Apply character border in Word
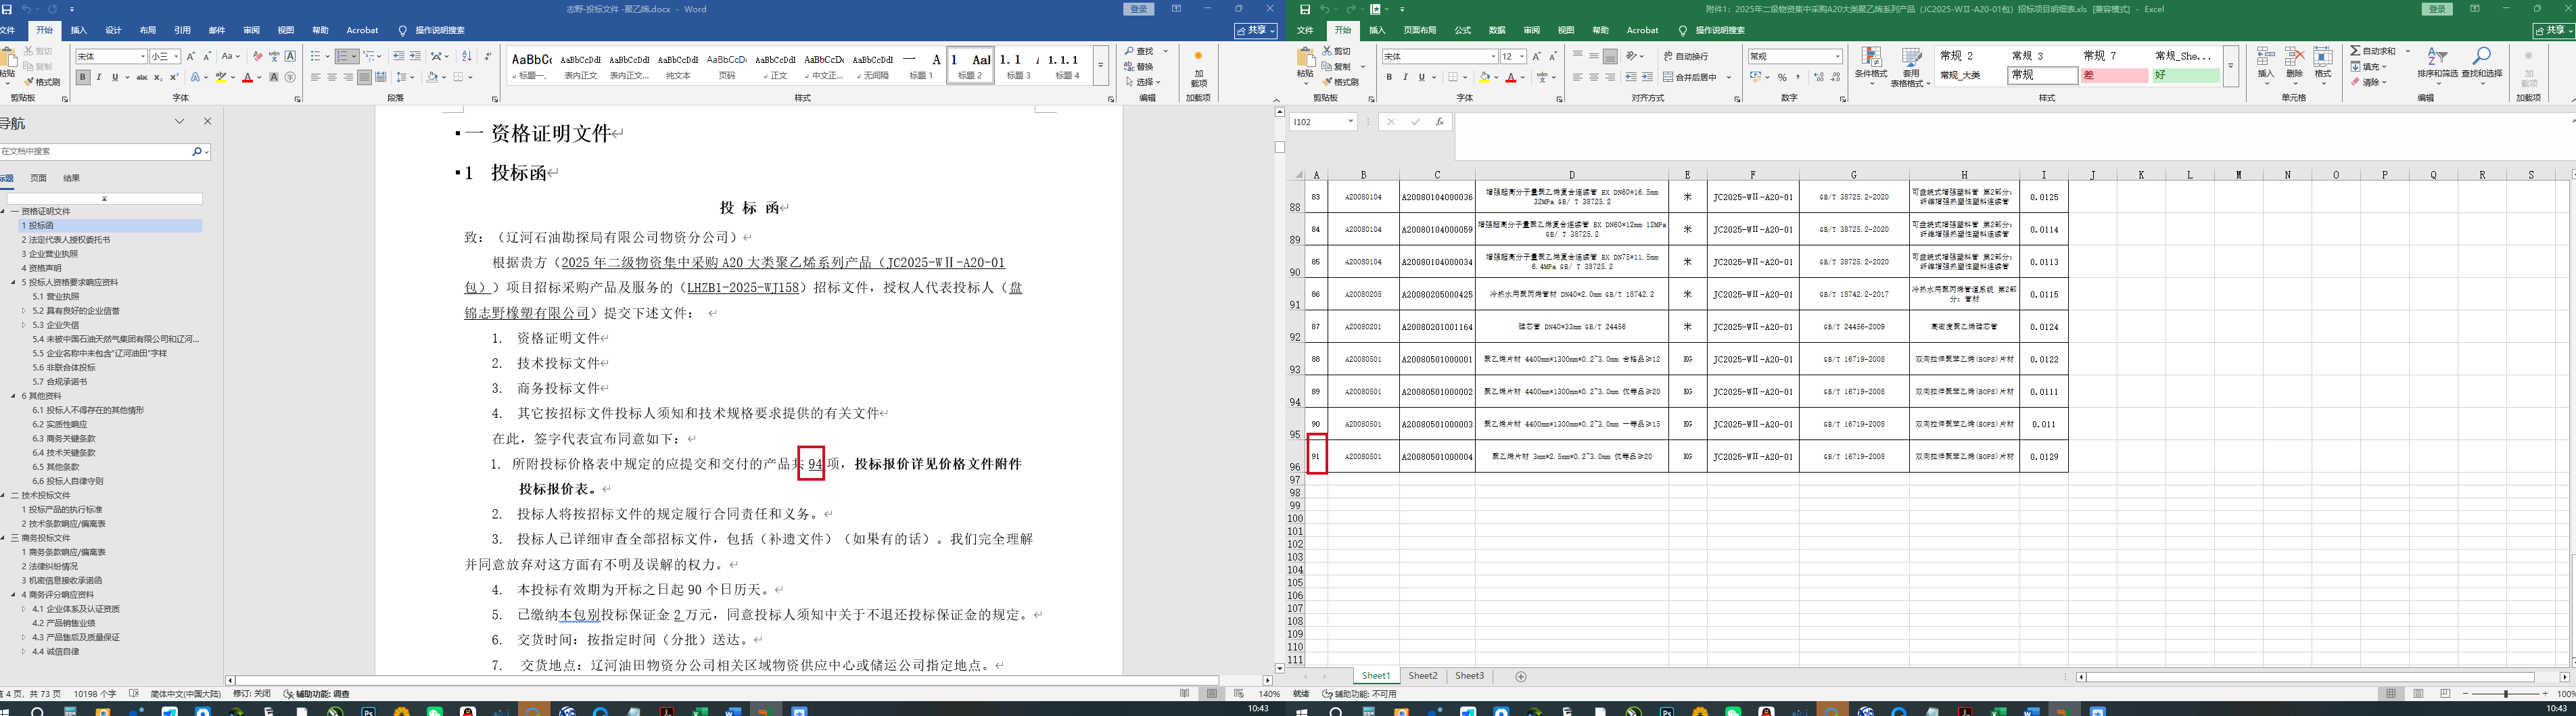The image size is (2576, 716). pyautogui.click(x=290, y=56)
